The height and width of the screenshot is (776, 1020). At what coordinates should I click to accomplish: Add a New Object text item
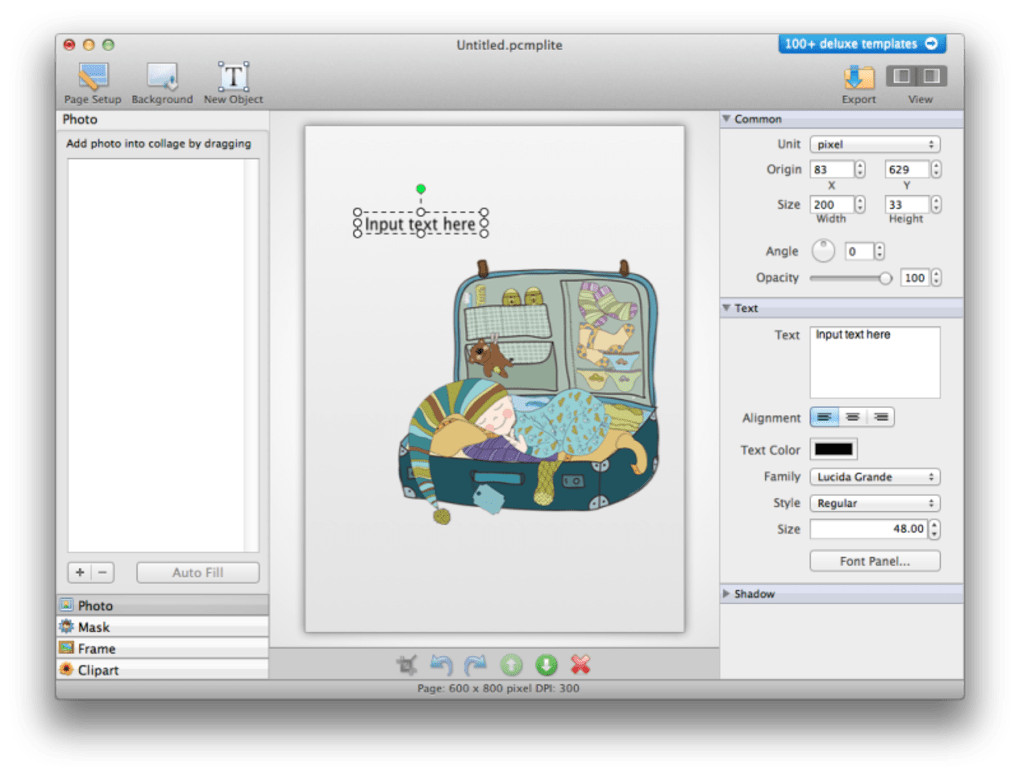point(233,81)
